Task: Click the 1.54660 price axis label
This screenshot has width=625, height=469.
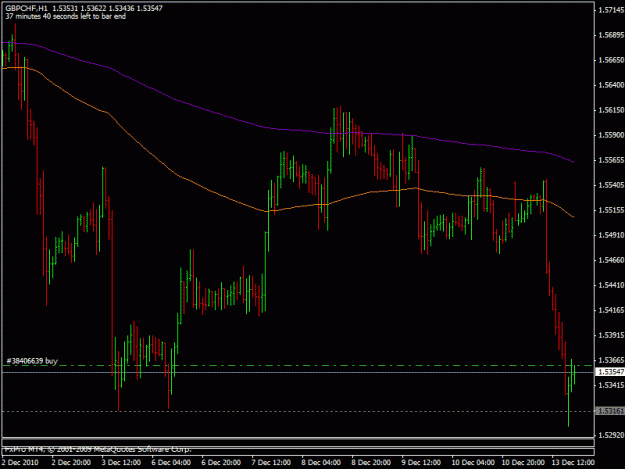Action: tap(611, 260)
